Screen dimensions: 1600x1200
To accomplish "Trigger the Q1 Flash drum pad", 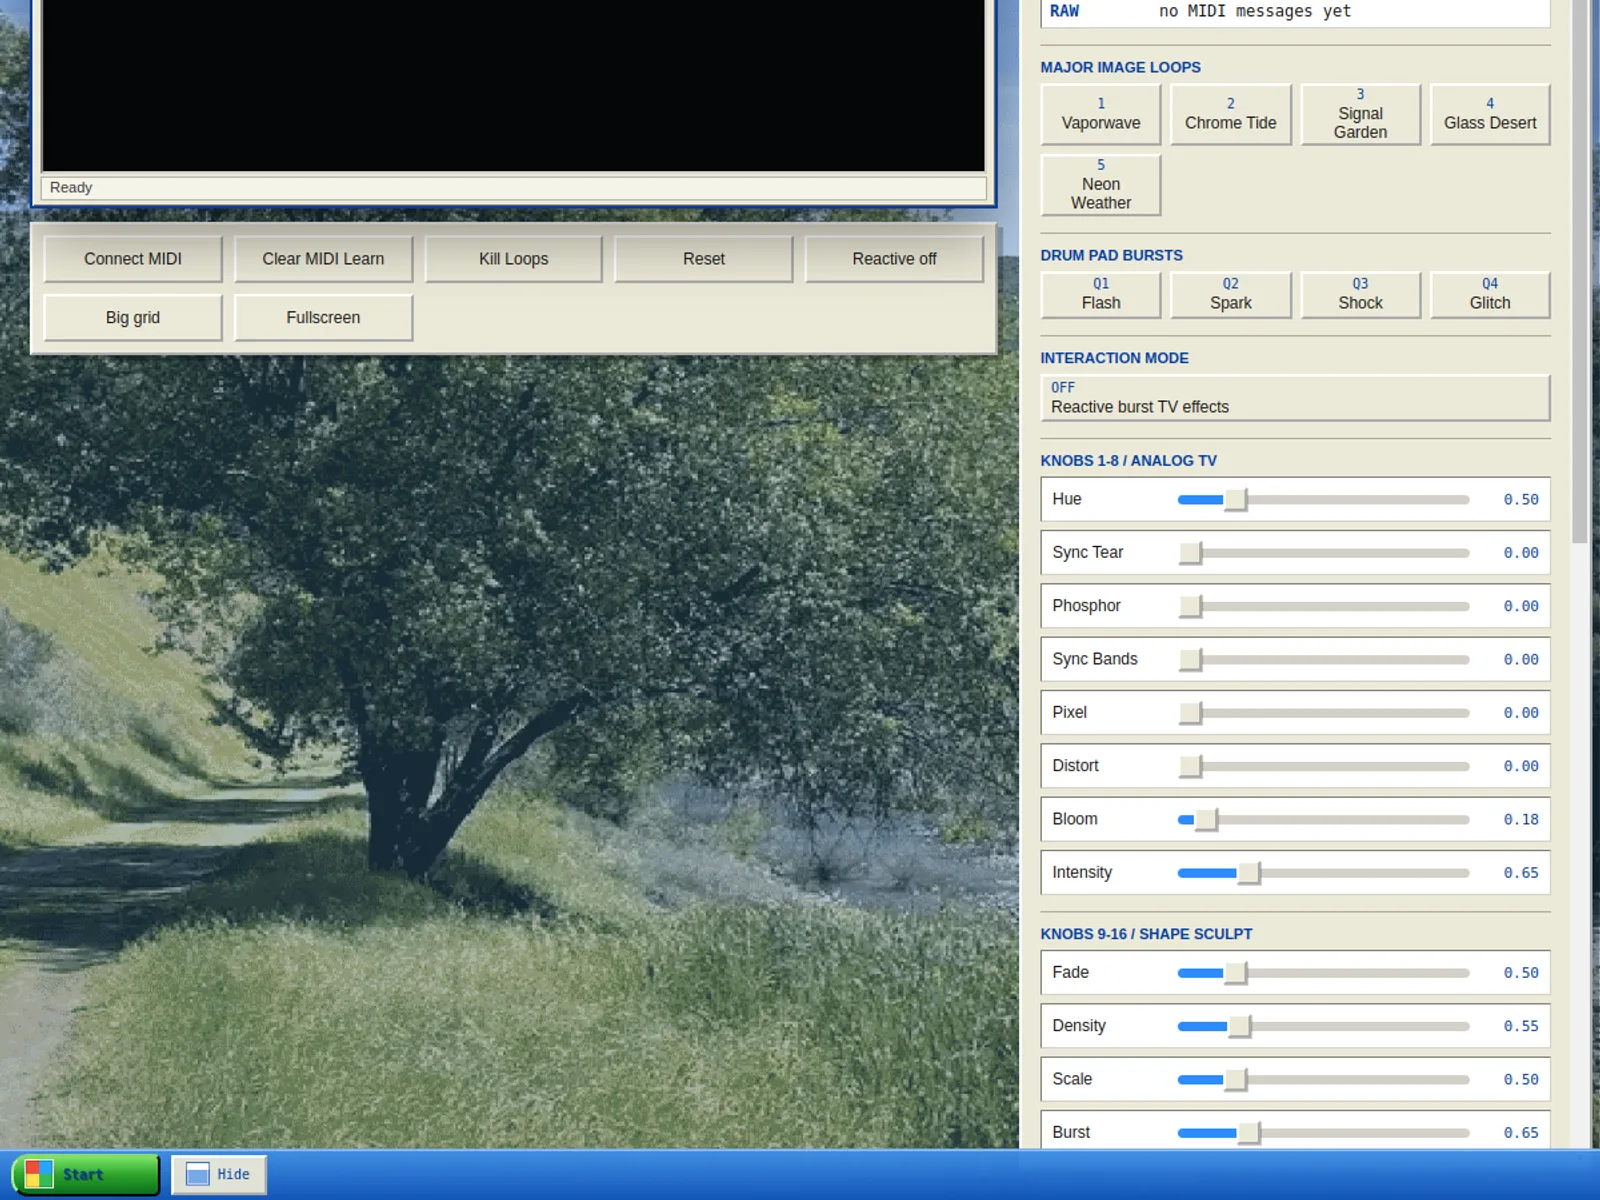I will [x=1101, y=295].
